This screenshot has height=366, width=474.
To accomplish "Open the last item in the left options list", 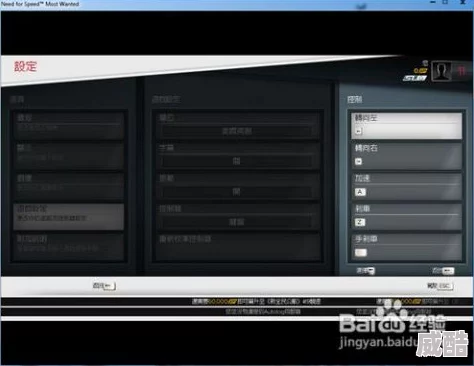I will pos(68,247).
